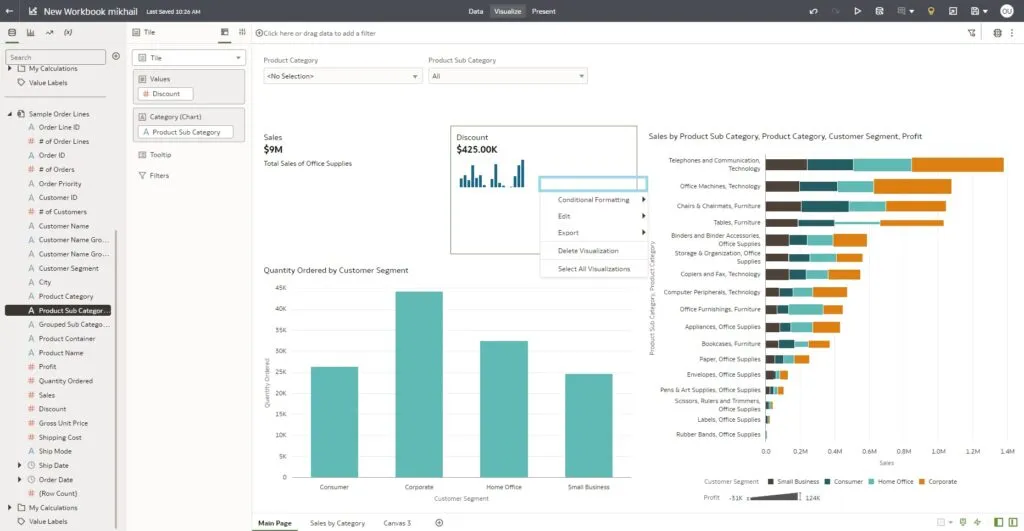Image resolution: width=1024 pixels, height=531 pixels.
Task: Add a new canvas with the plus icon
Action: [438, 523]
